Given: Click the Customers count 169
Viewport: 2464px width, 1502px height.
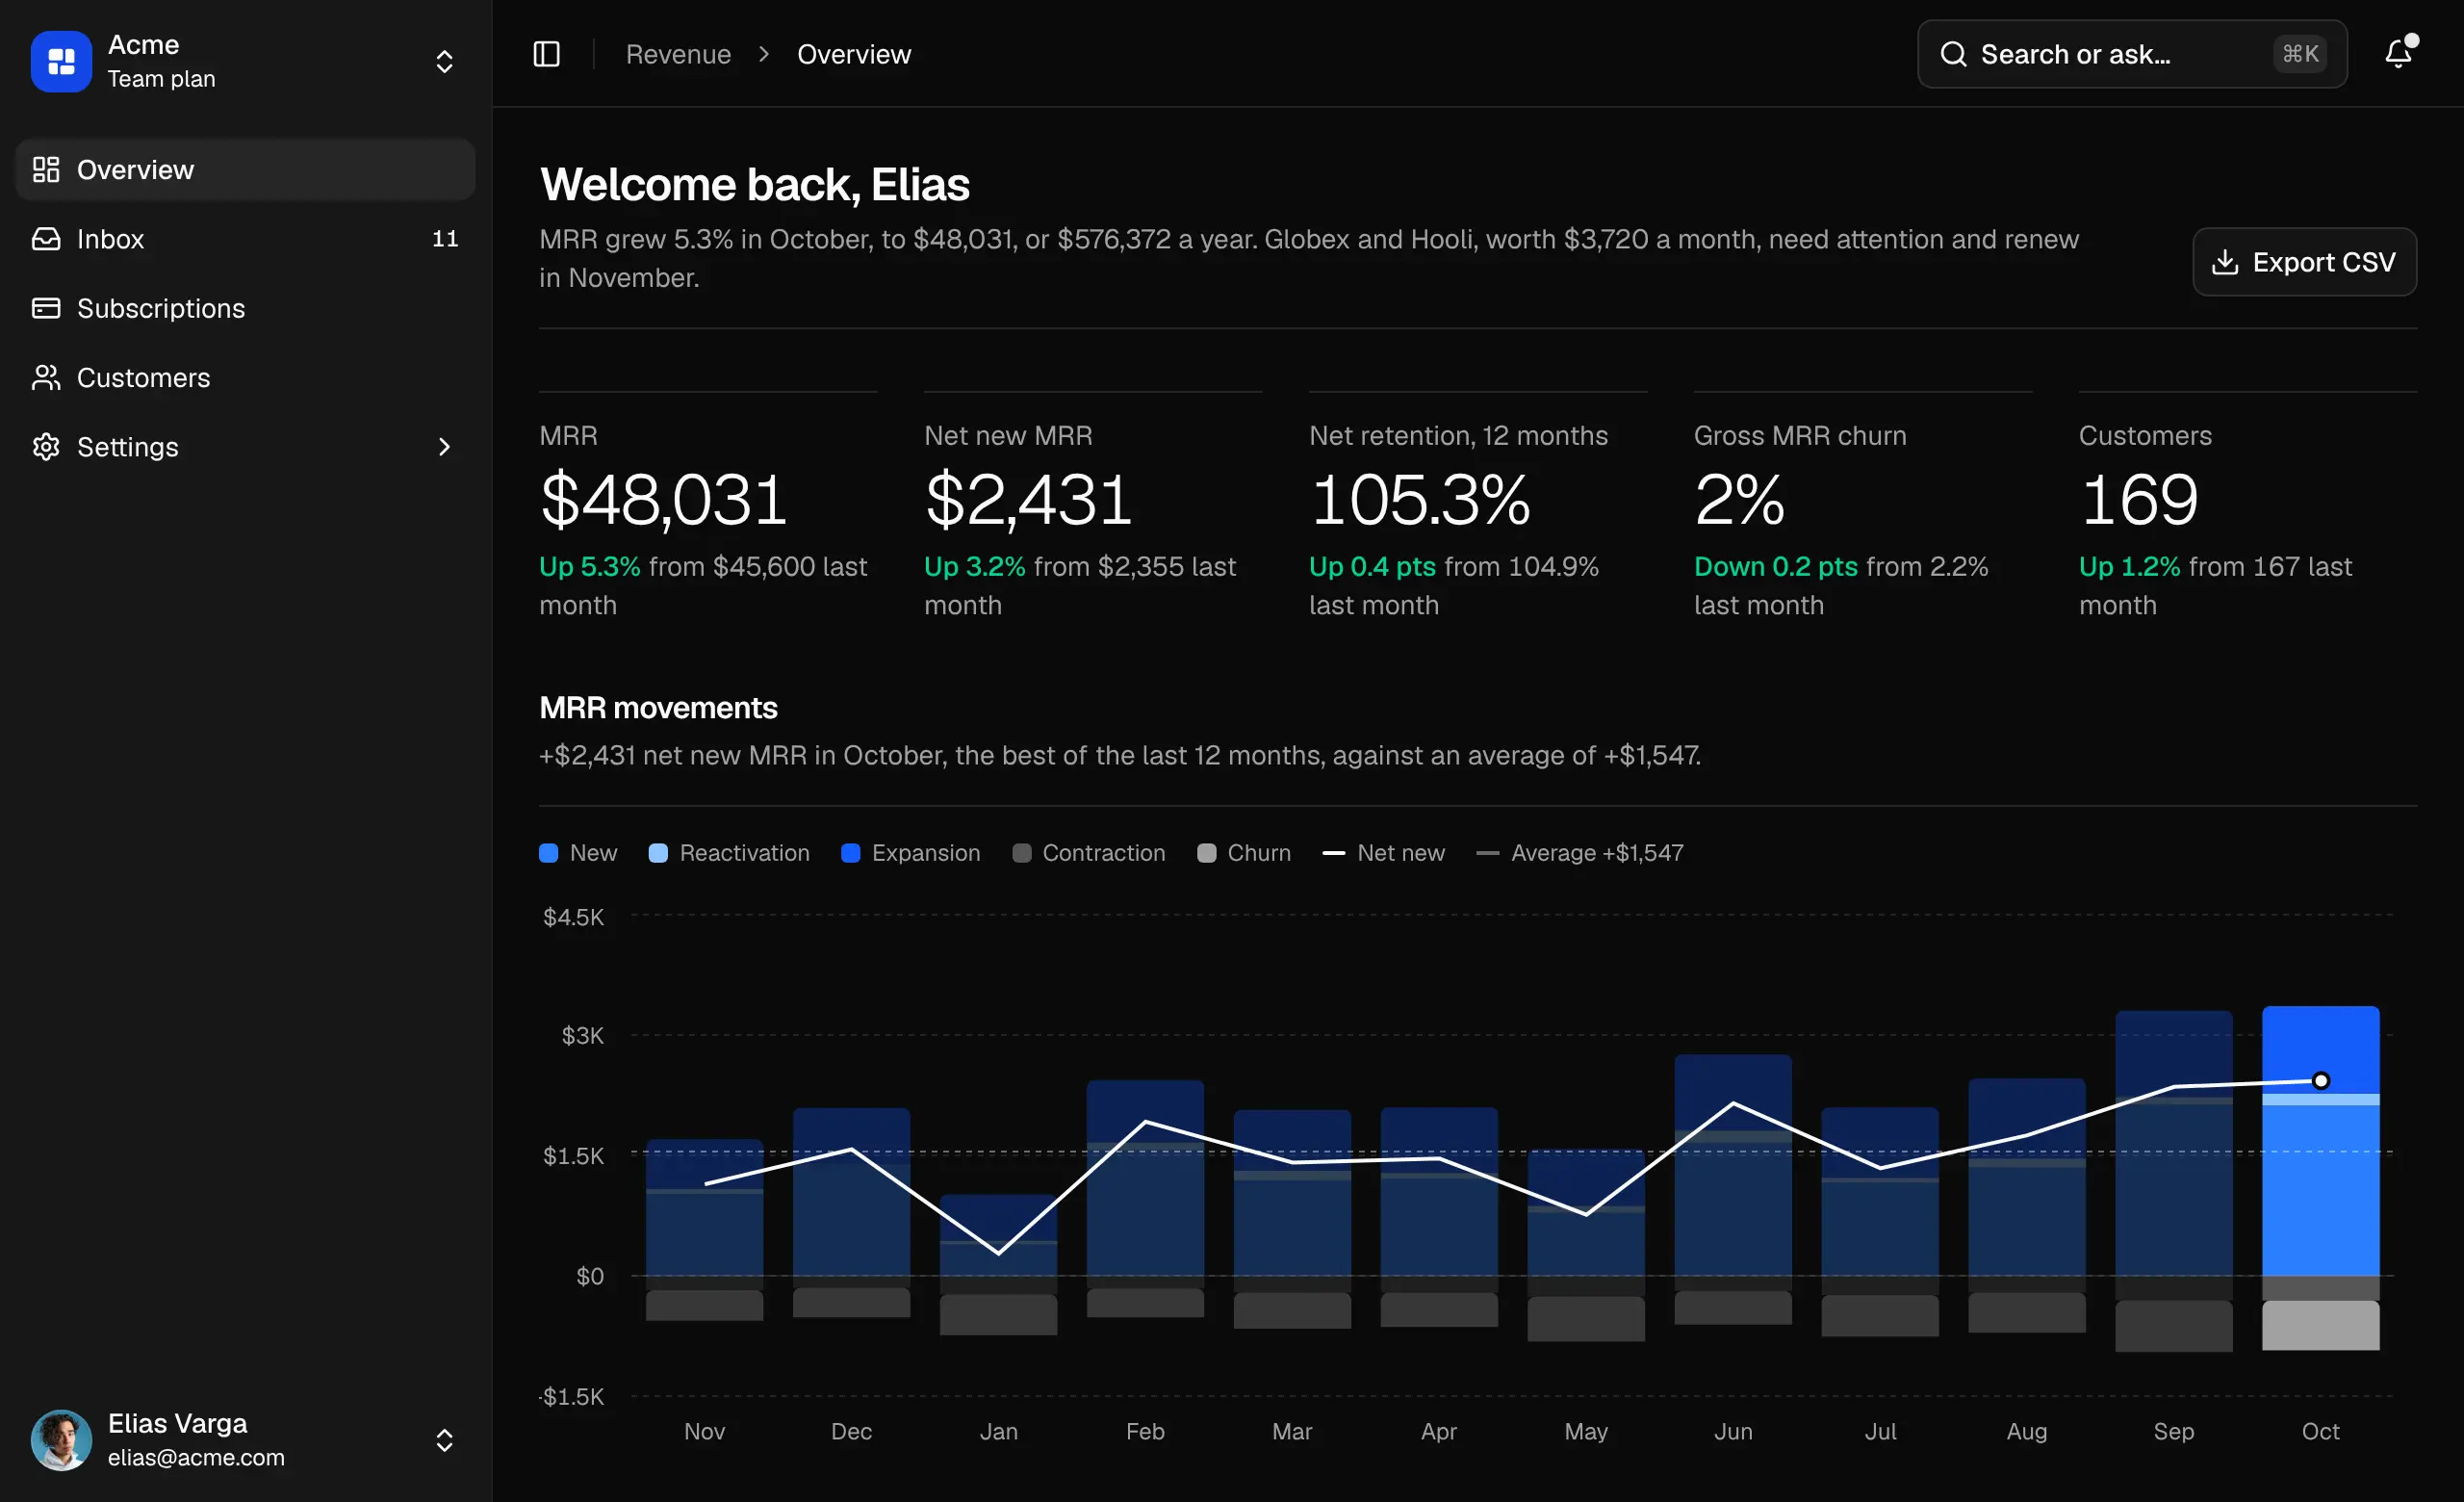Looking at the screenshot, I should point(2139,500).
